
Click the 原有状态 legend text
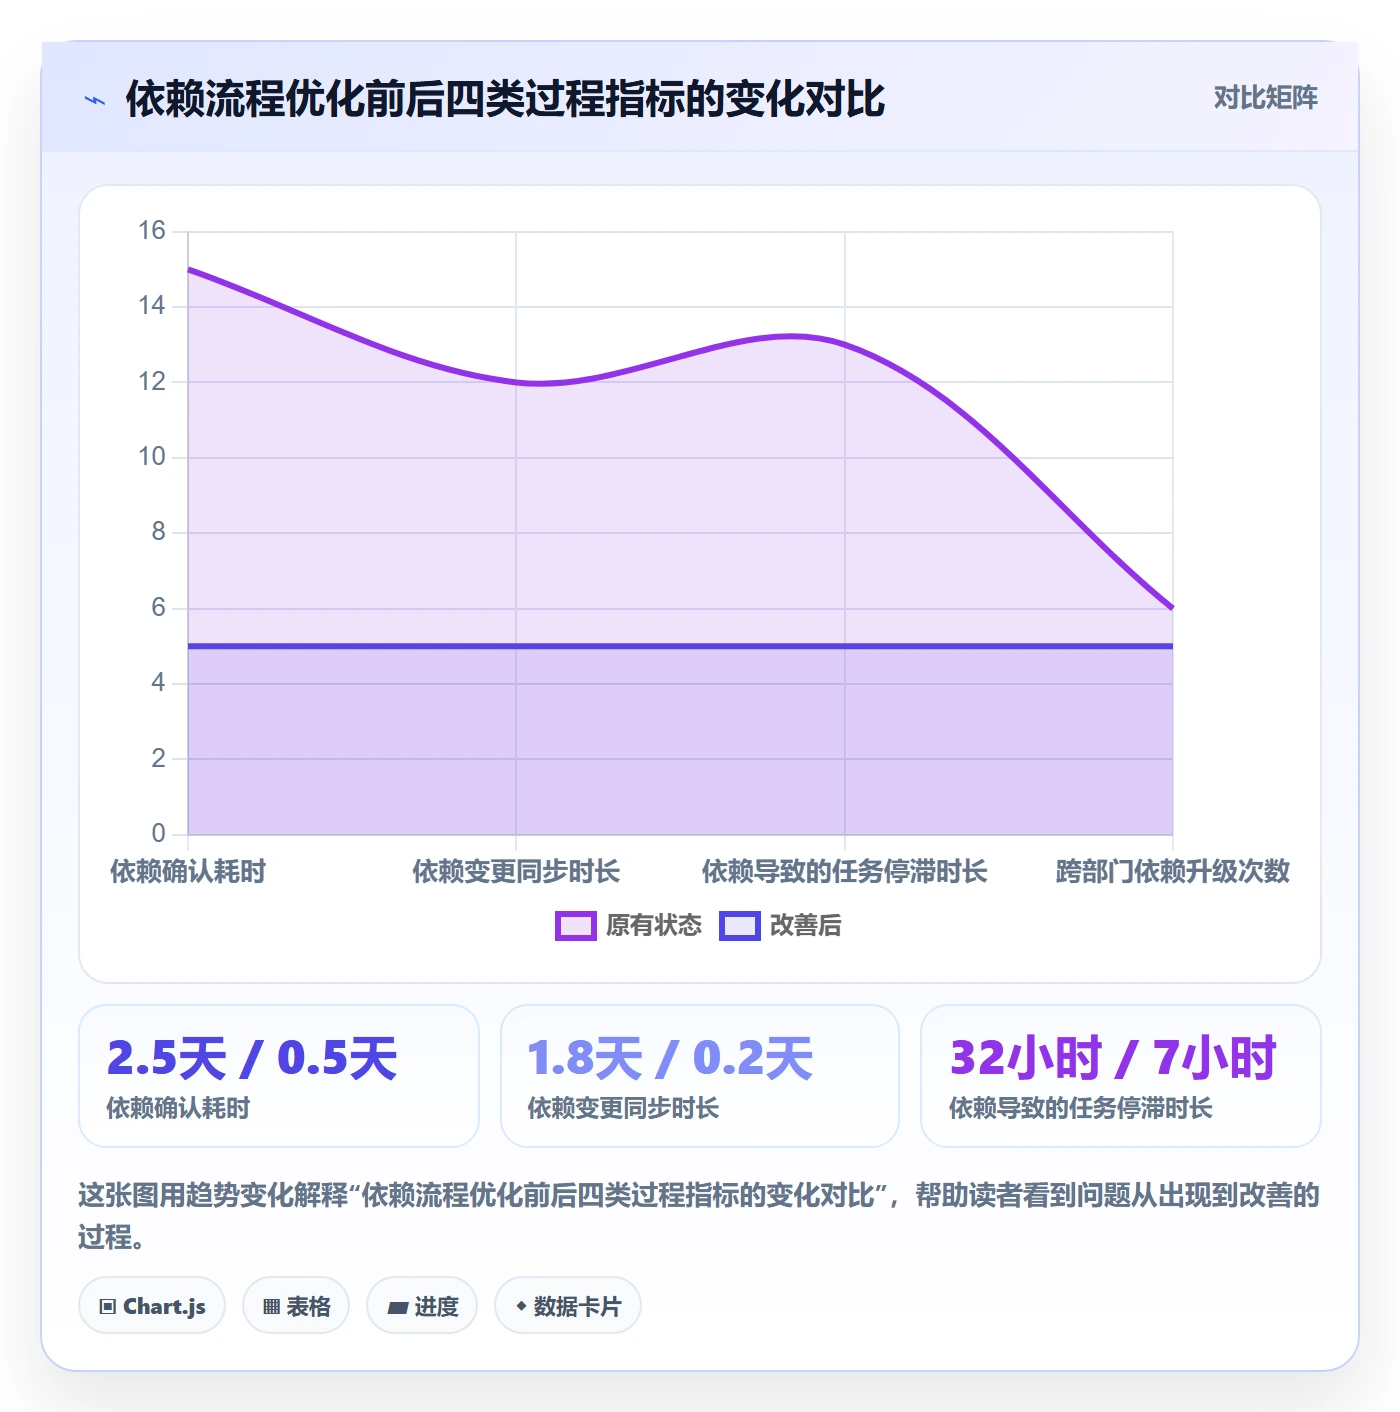(654, 926)
